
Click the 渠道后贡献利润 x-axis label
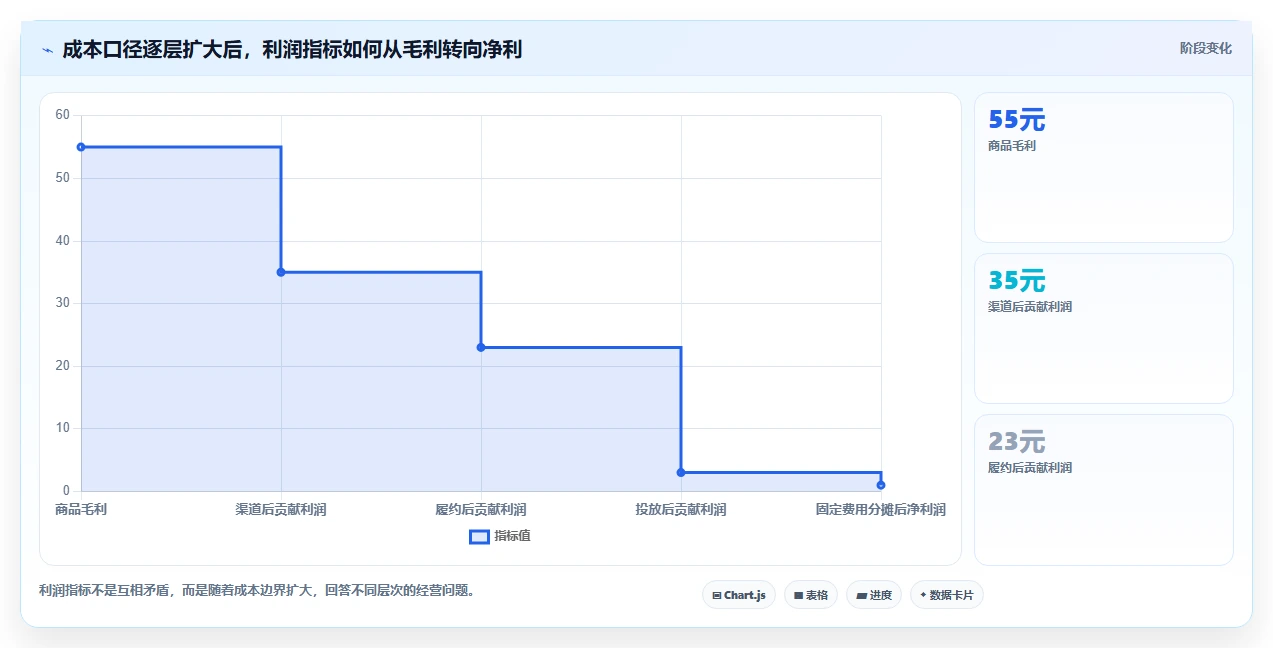click(x=281, y=510)
